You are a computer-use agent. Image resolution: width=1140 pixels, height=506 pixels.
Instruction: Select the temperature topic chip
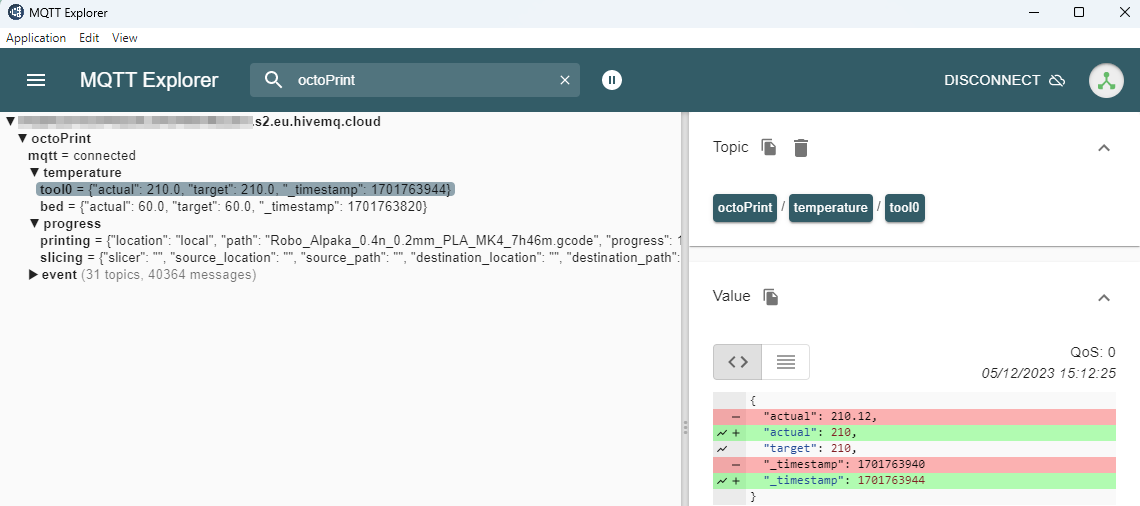click(x=830, y=208)
